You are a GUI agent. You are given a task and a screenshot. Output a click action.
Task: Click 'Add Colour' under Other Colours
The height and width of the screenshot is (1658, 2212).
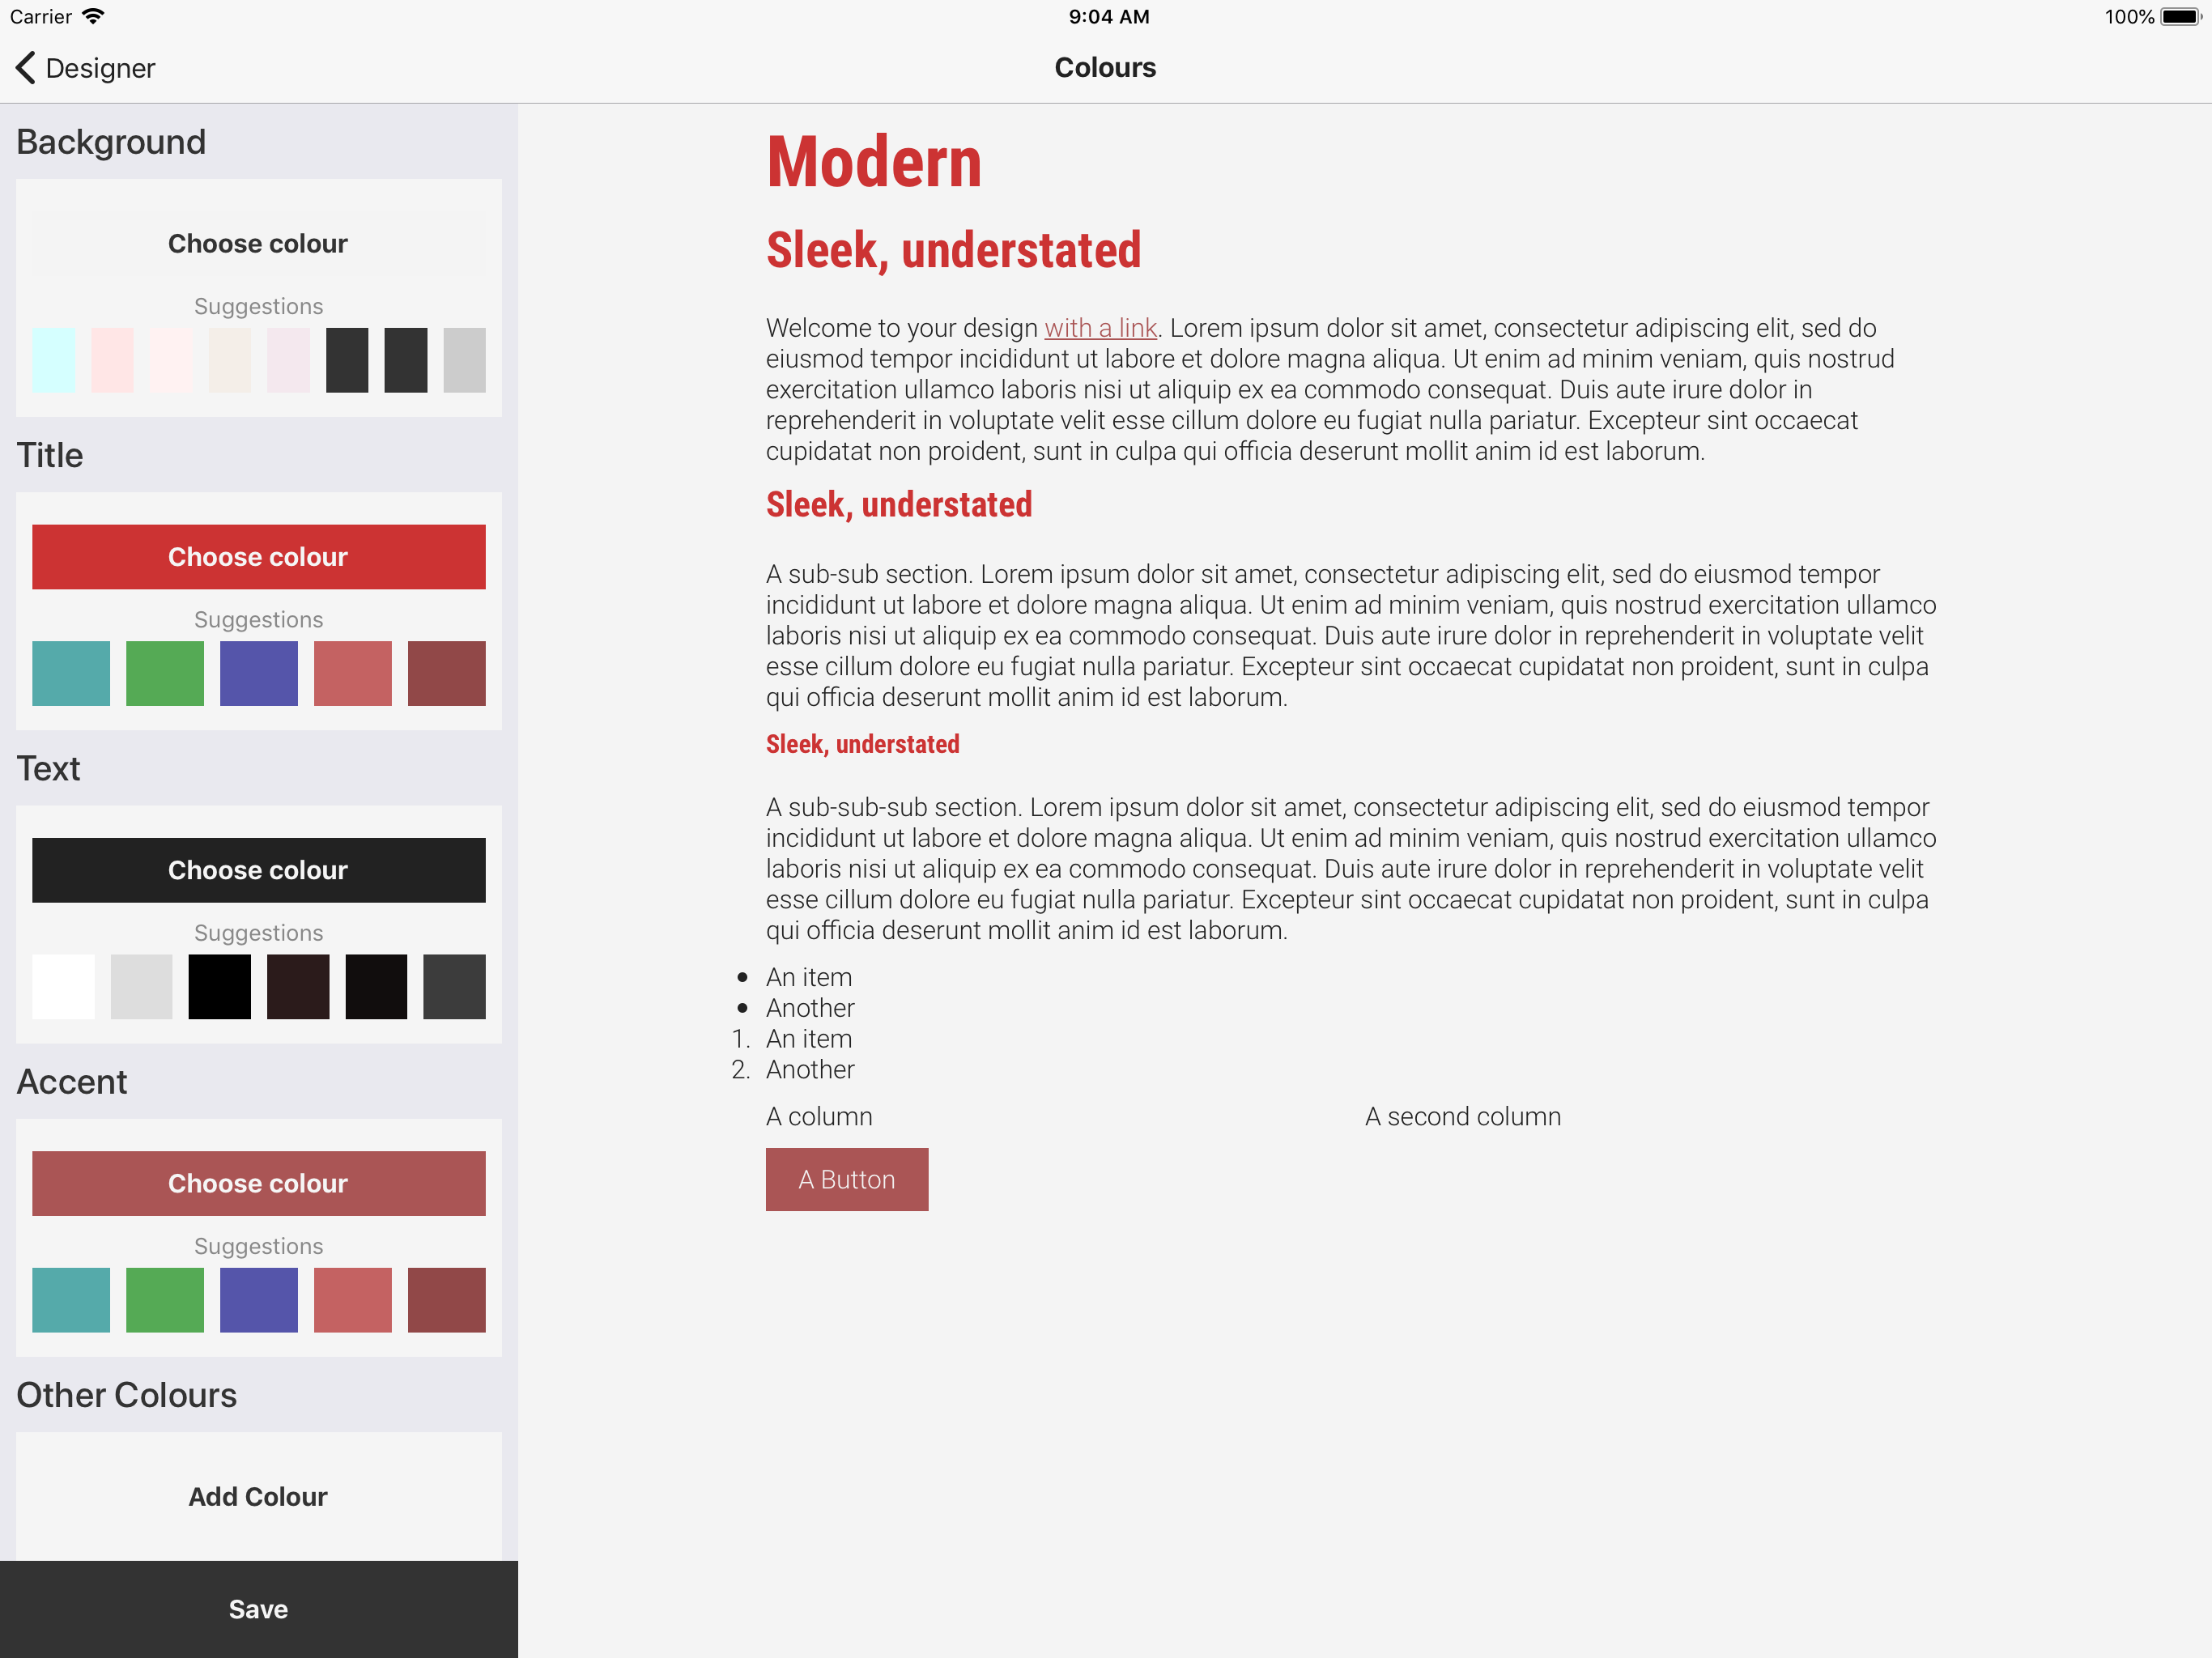[x=257, y=1496]
